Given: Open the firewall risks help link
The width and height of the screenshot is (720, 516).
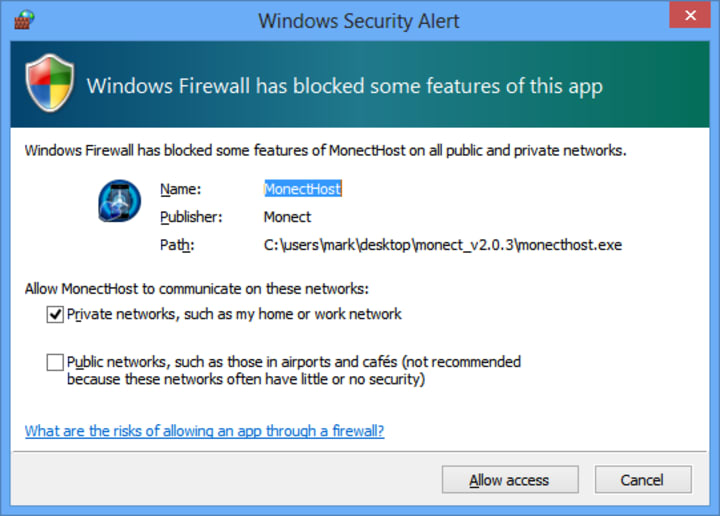Looking at the screenshot, I should 204,431.
